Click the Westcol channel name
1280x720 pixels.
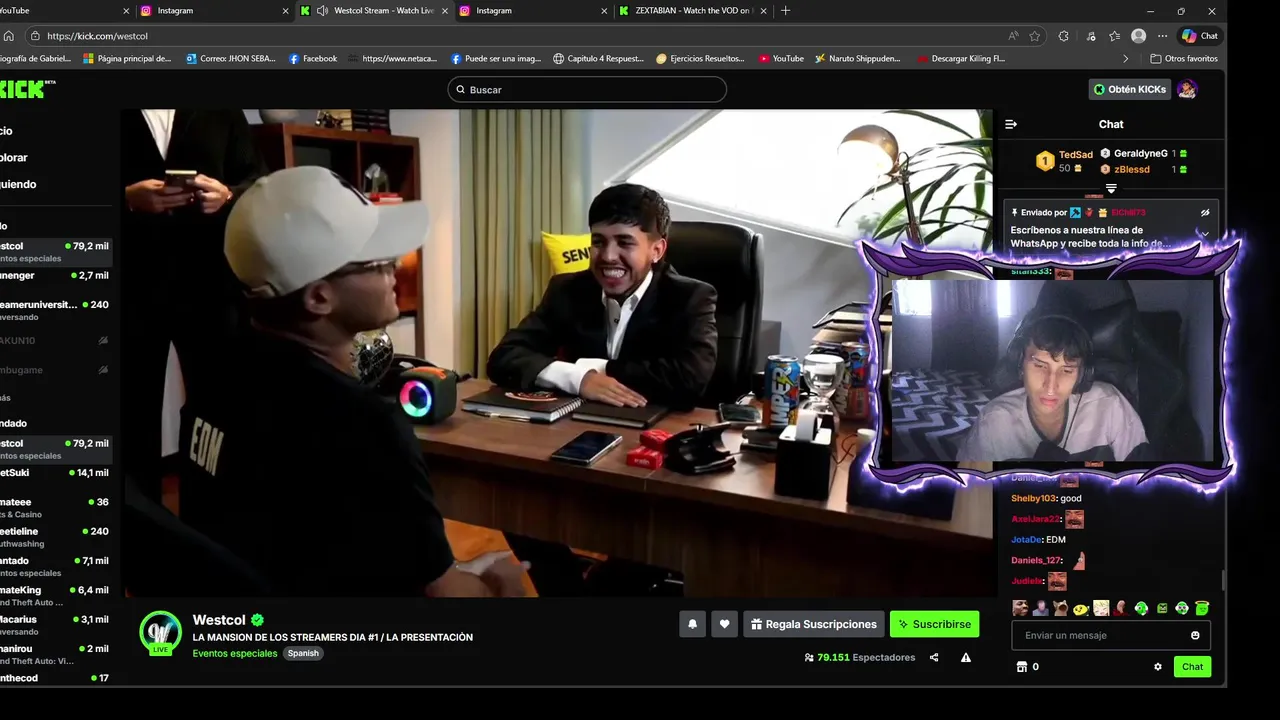pos(219,620)
